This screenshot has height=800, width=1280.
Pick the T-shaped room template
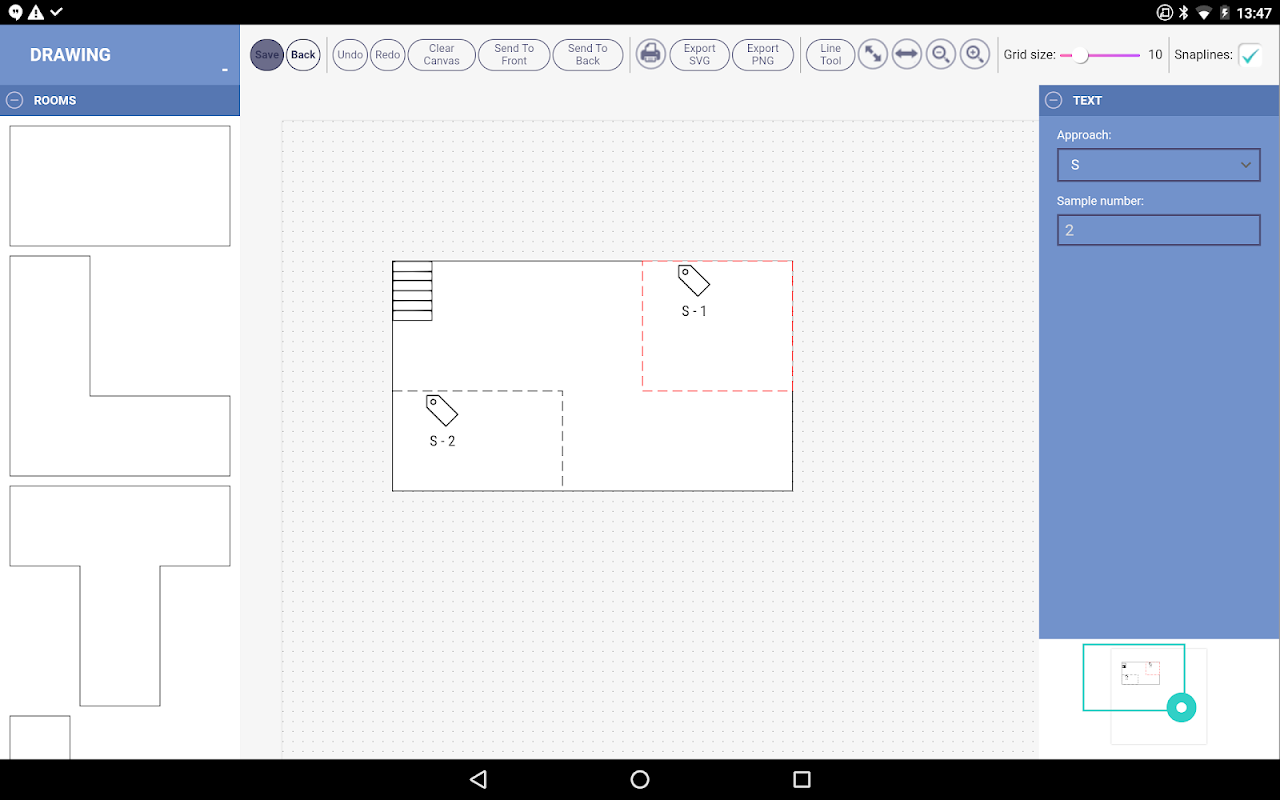click(x=120, y=596)
